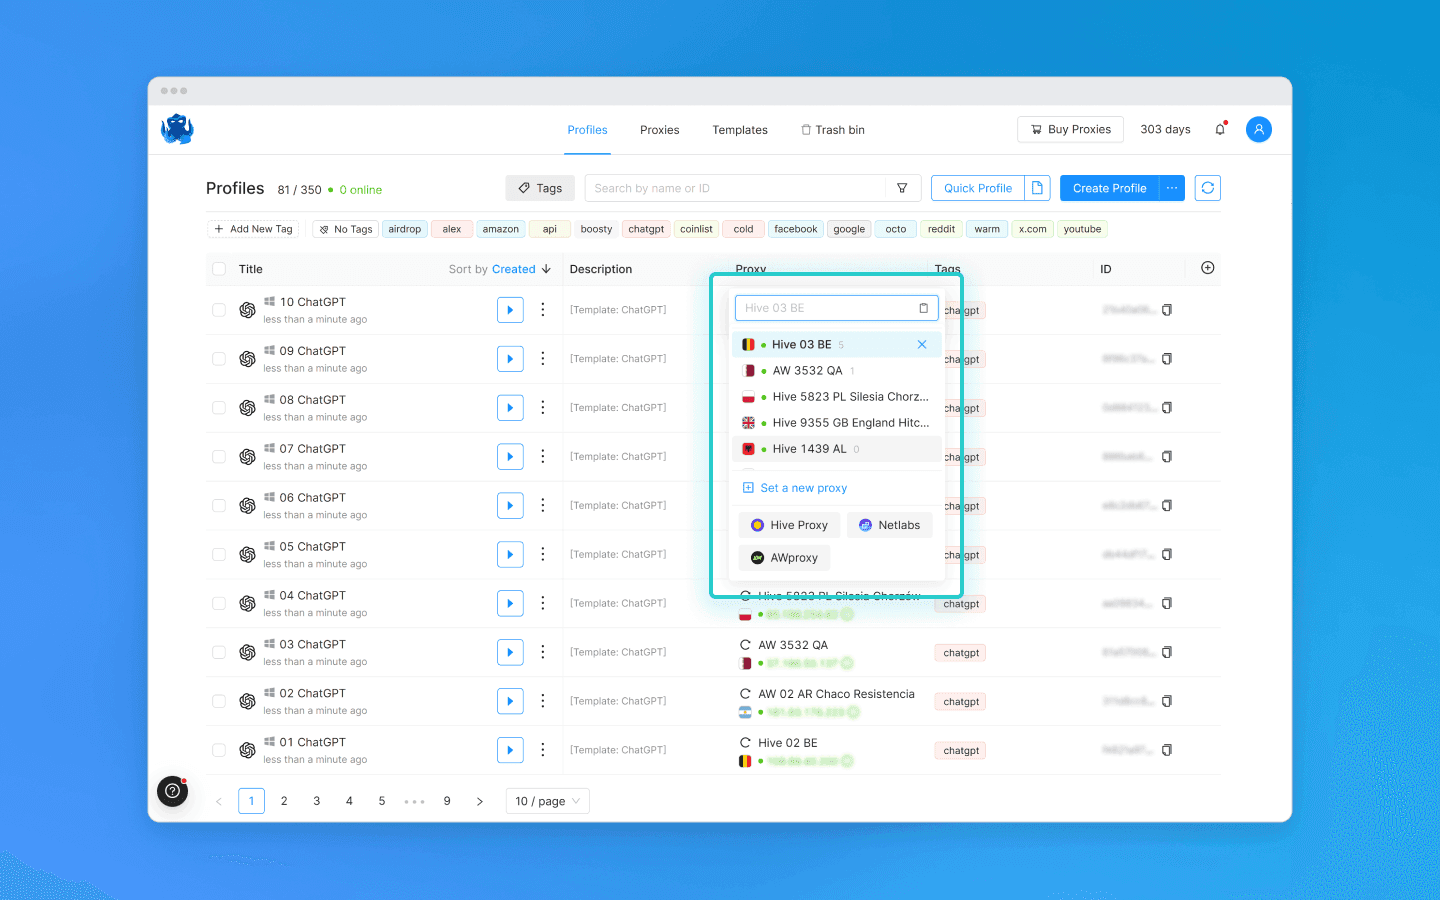Check the 08 ChatGPT profile checkbox
1440x900 pixels.
pos(219,408)
